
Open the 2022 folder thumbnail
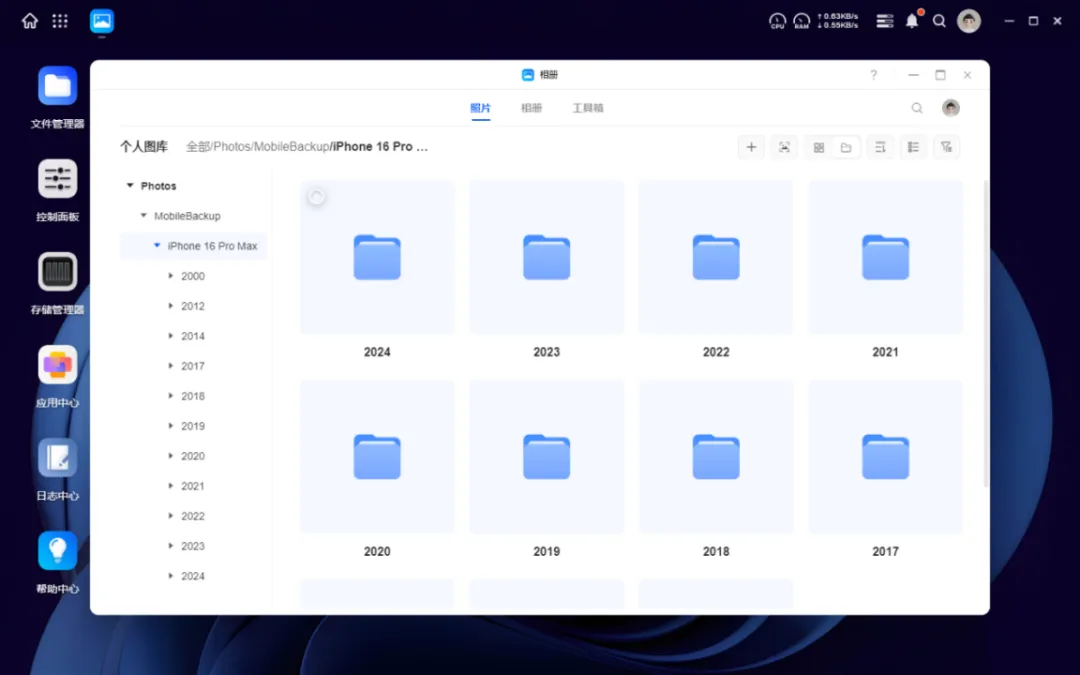point(716,258)
